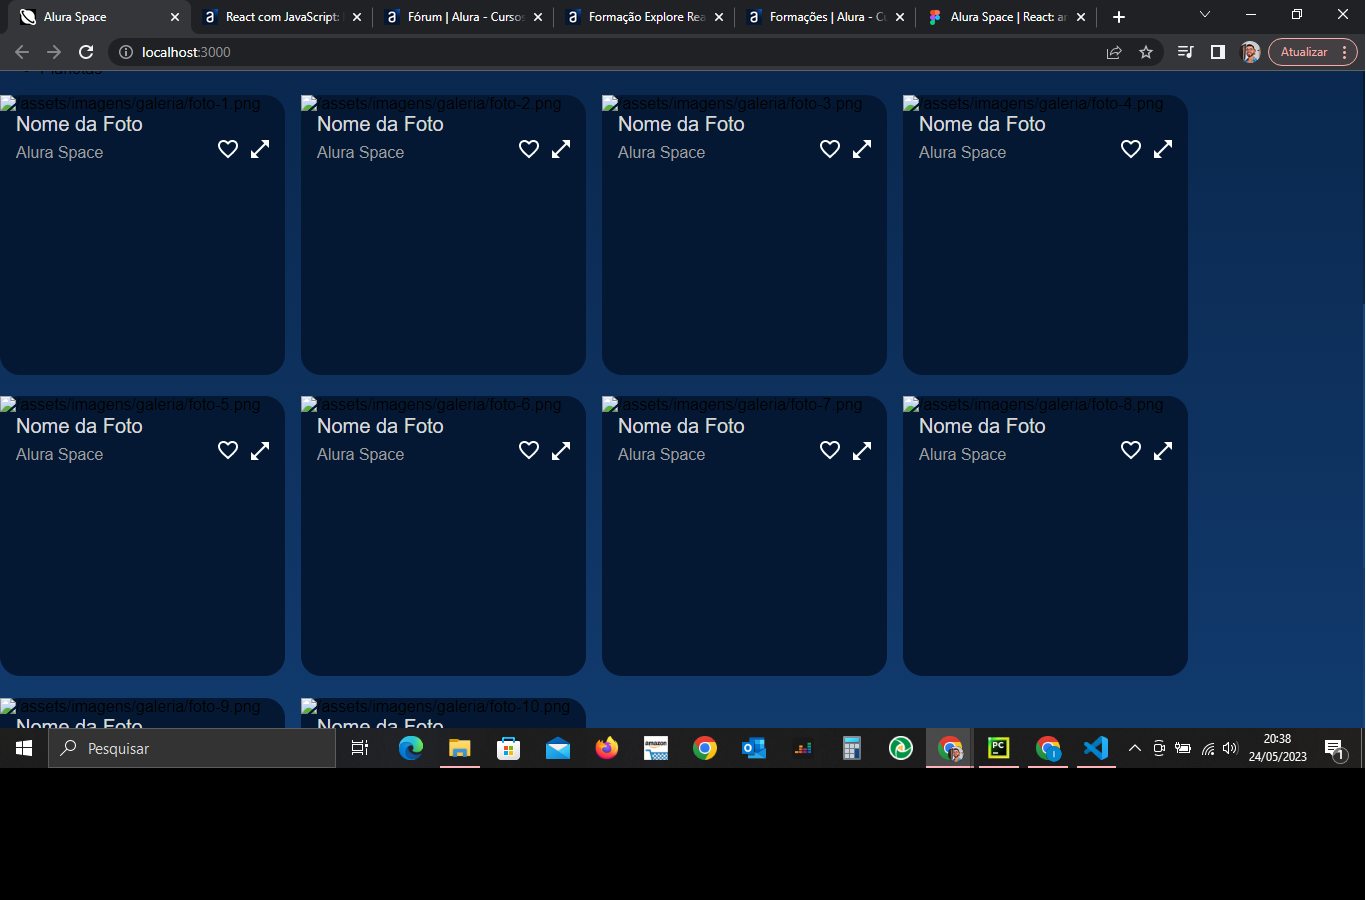The image size is (1366, 900).
Task: Launch Microsoft Edge from the taskbar
Action: point(411,748)
